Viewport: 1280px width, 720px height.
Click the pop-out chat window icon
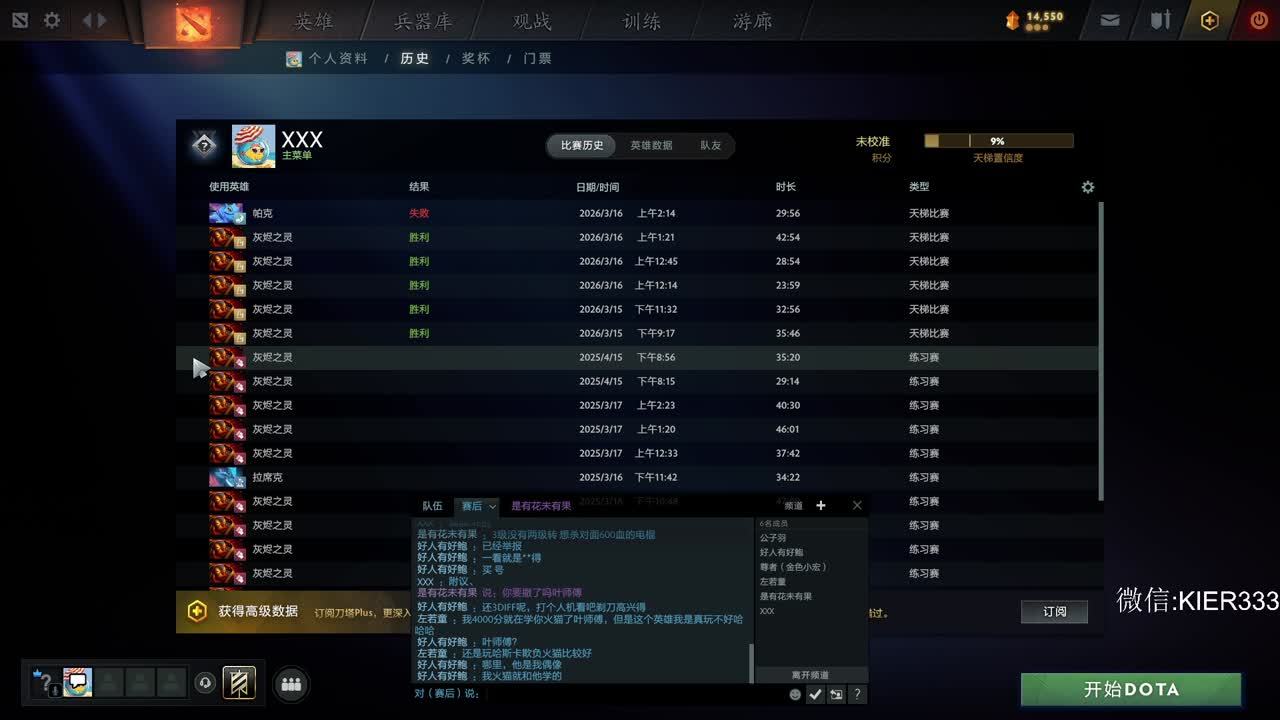coord(836,694)
